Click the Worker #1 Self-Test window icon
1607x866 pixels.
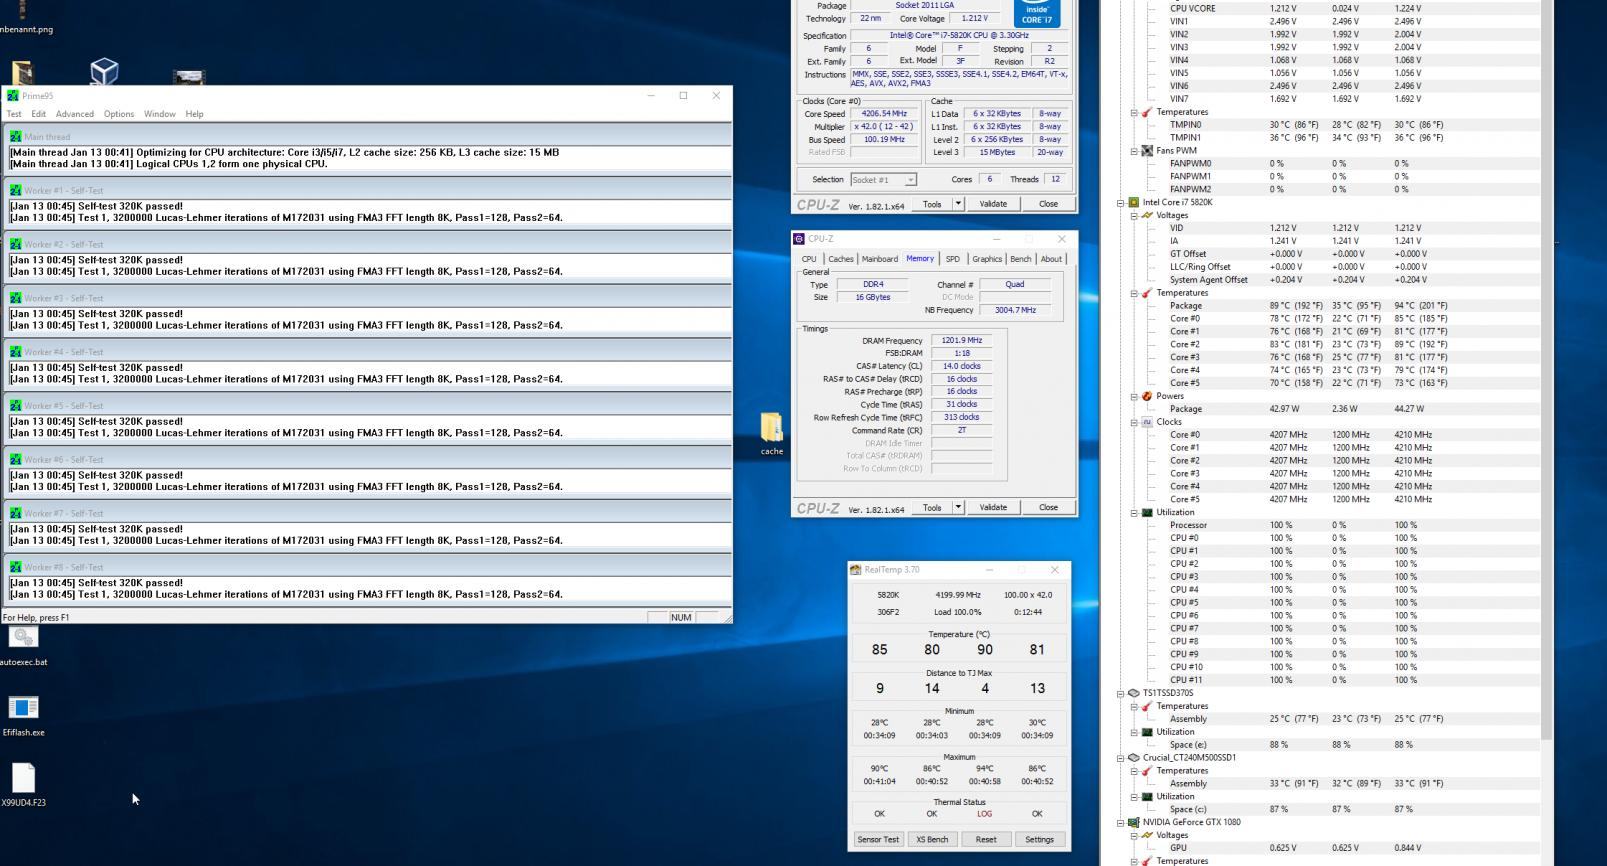16,190
